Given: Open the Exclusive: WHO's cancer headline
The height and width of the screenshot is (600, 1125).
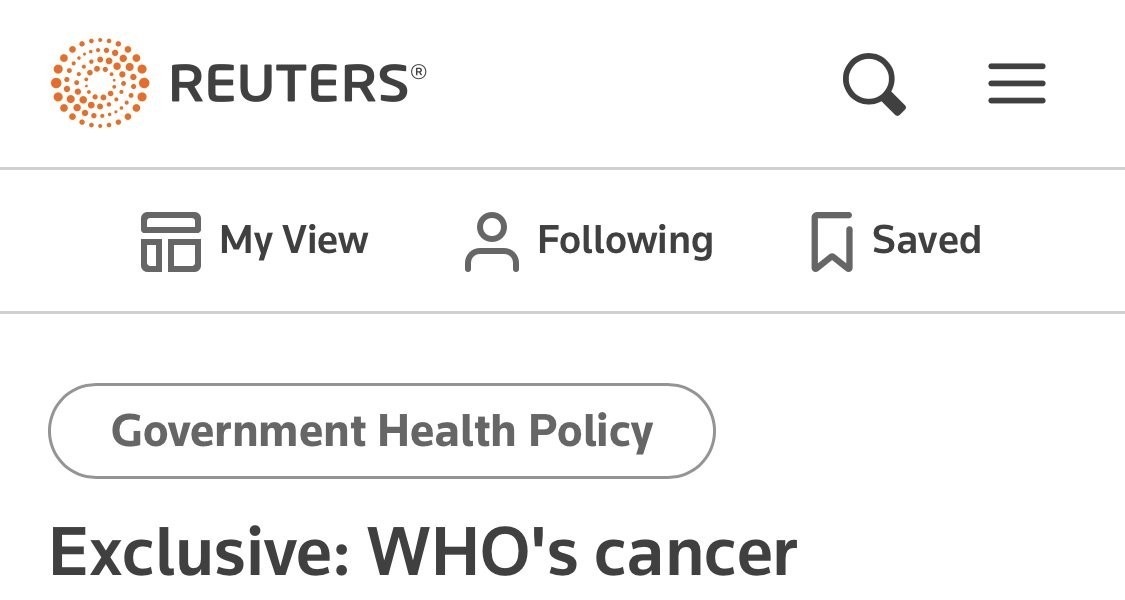Looking at the screenshot, I should pos(423,551).
